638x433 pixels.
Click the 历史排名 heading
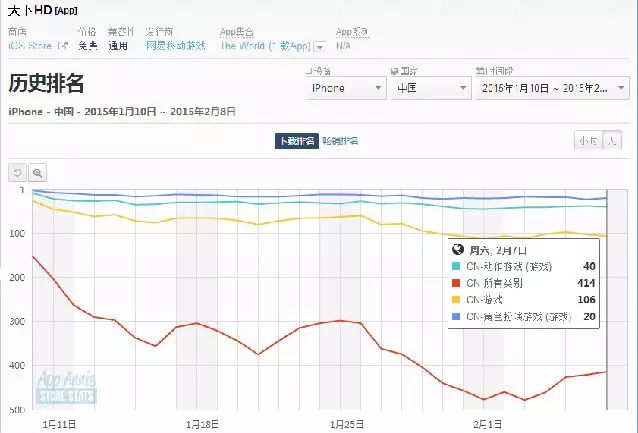point(46,83)
